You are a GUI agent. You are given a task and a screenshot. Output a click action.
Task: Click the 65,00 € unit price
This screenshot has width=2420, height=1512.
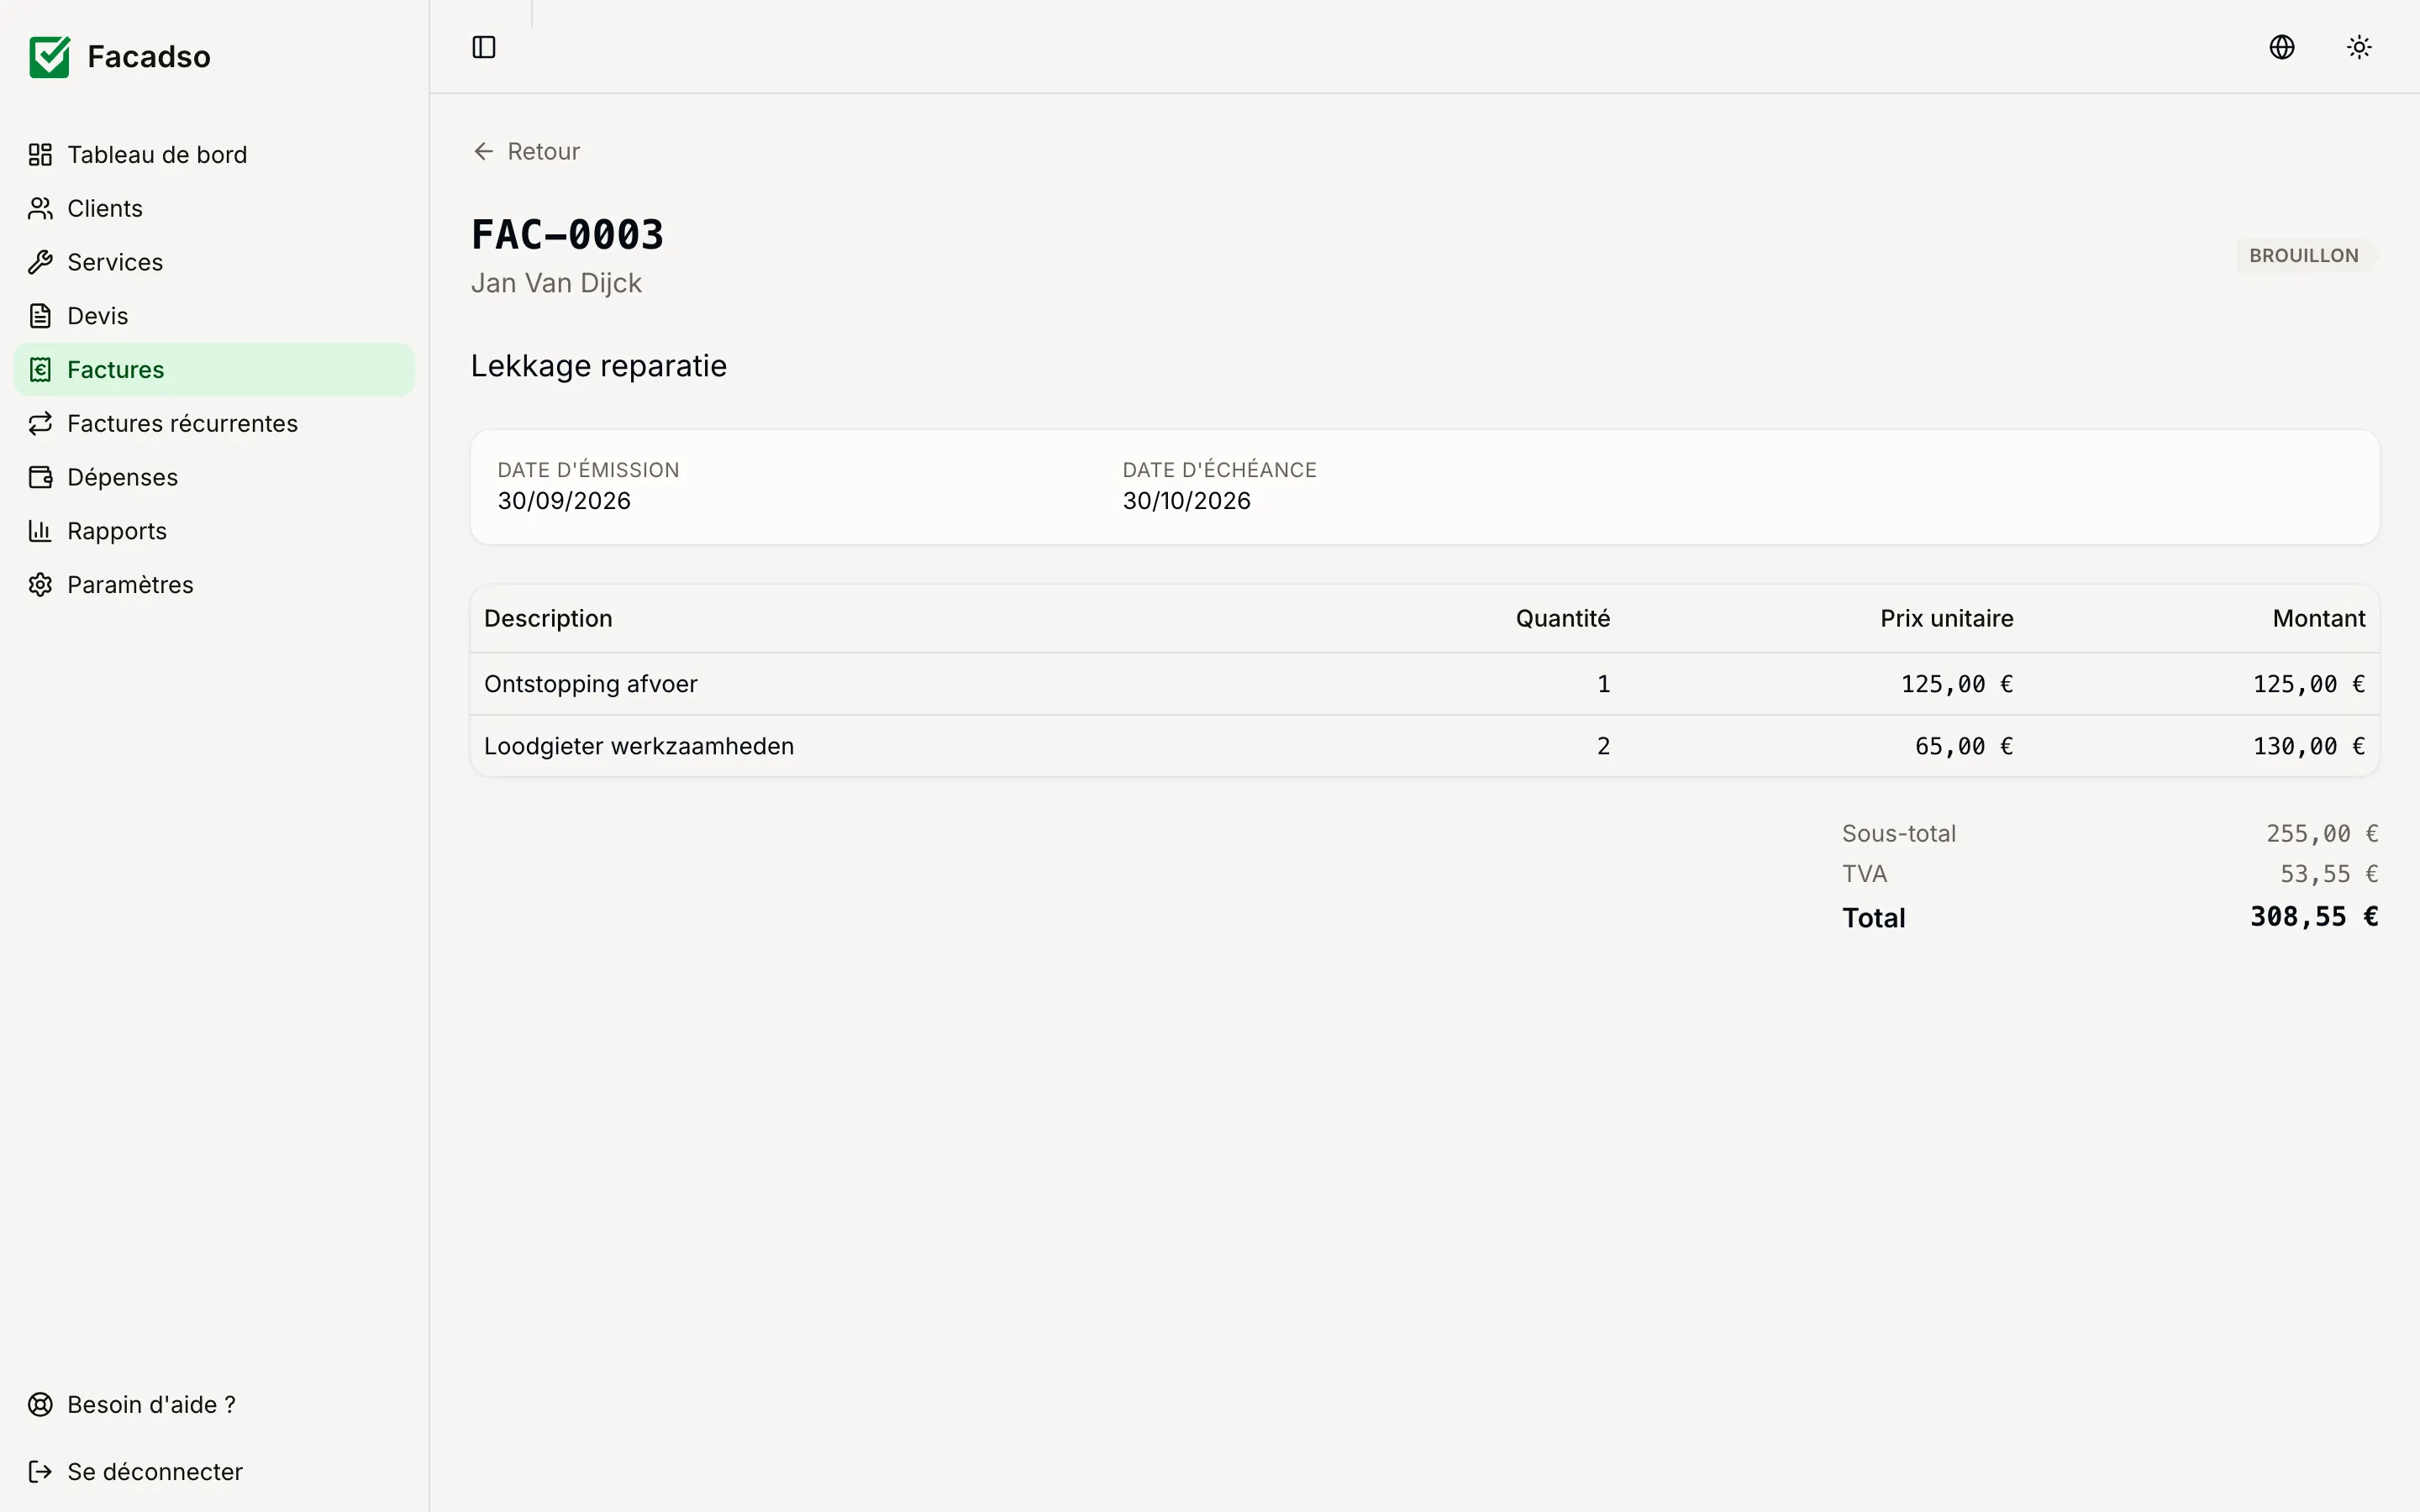coord(1963,746)
